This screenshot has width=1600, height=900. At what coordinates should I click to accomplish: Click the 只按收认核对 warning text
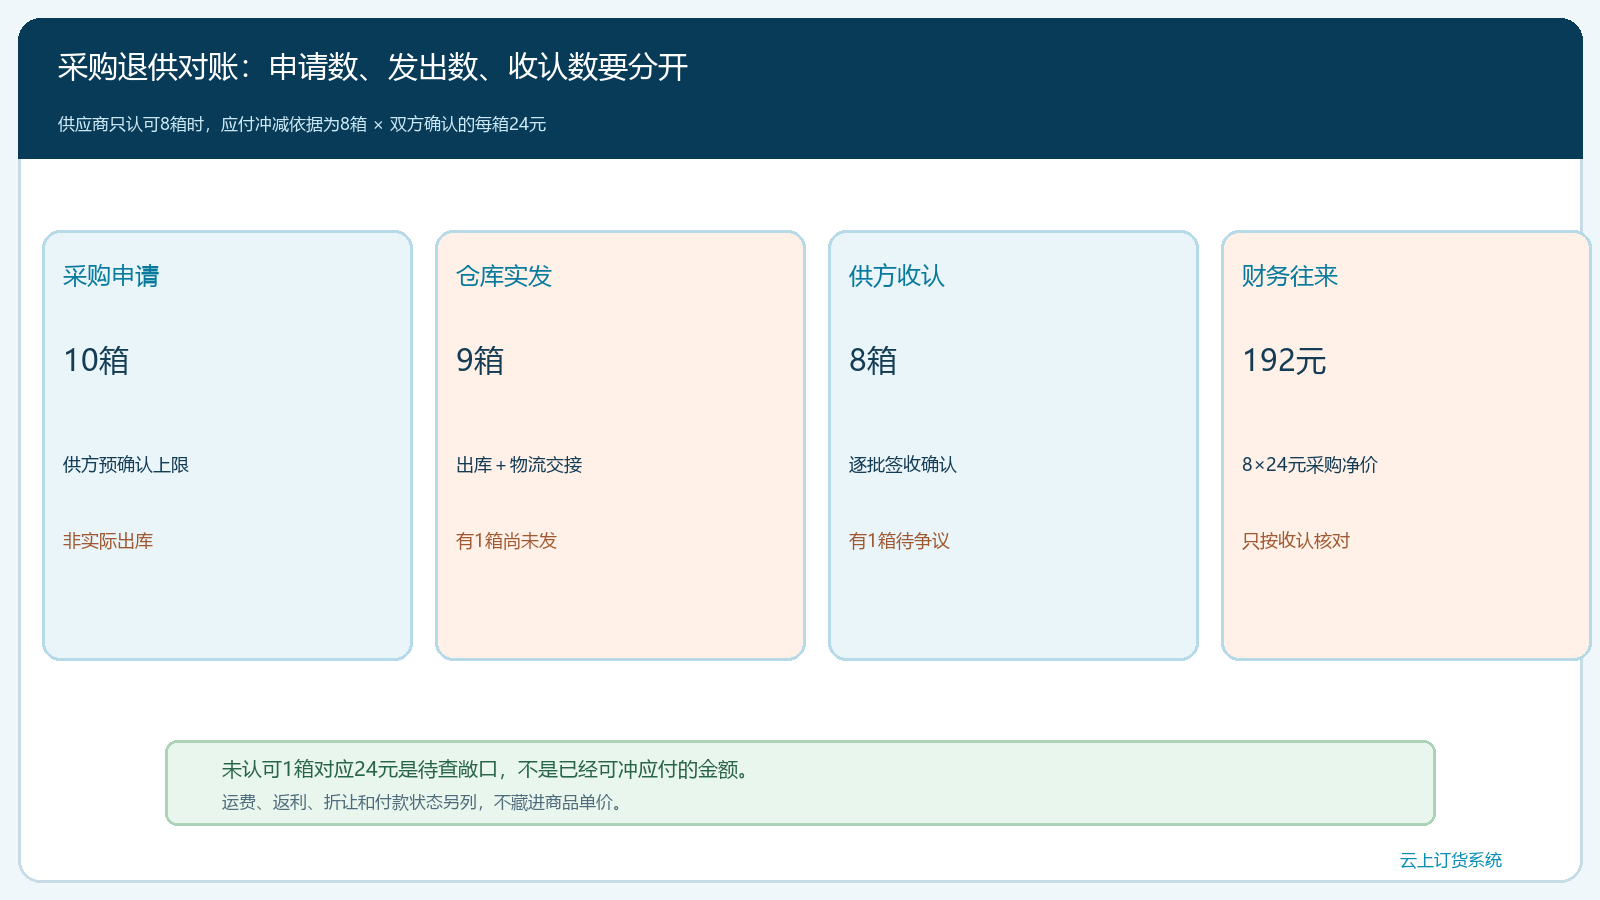coord(1296,541)
